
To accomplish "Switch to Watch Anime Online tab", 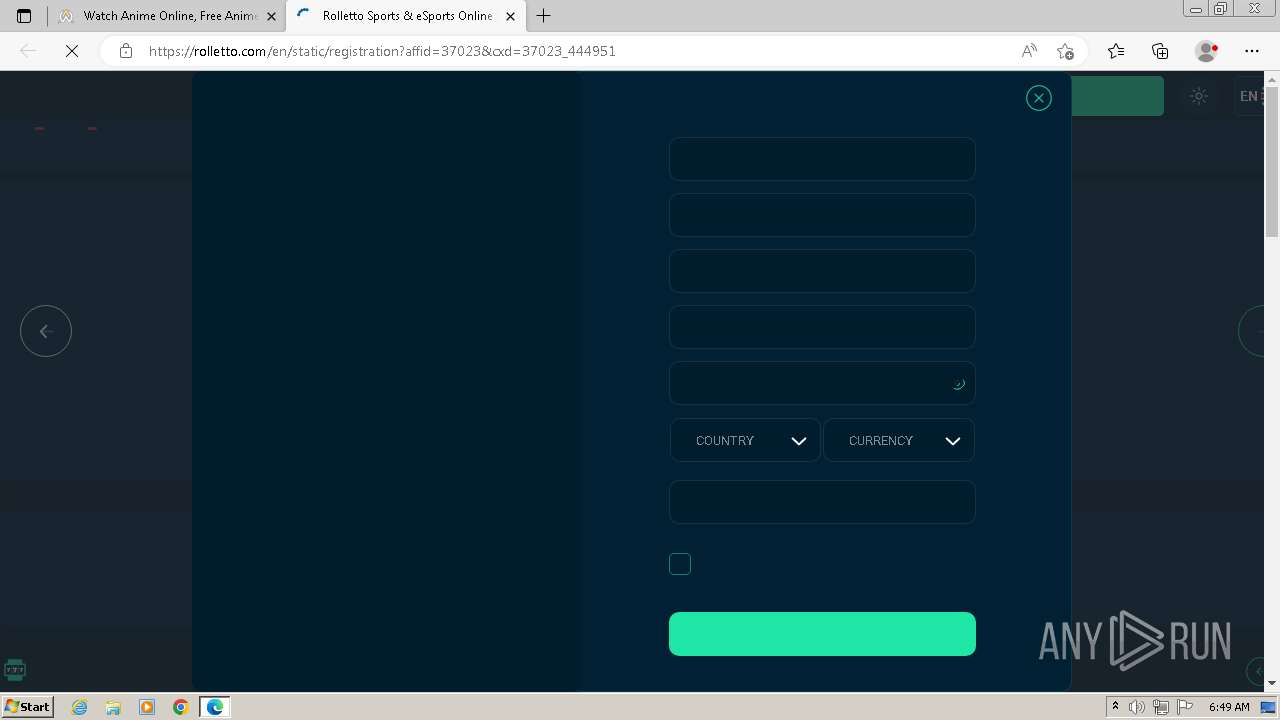I will coord(168,16).
